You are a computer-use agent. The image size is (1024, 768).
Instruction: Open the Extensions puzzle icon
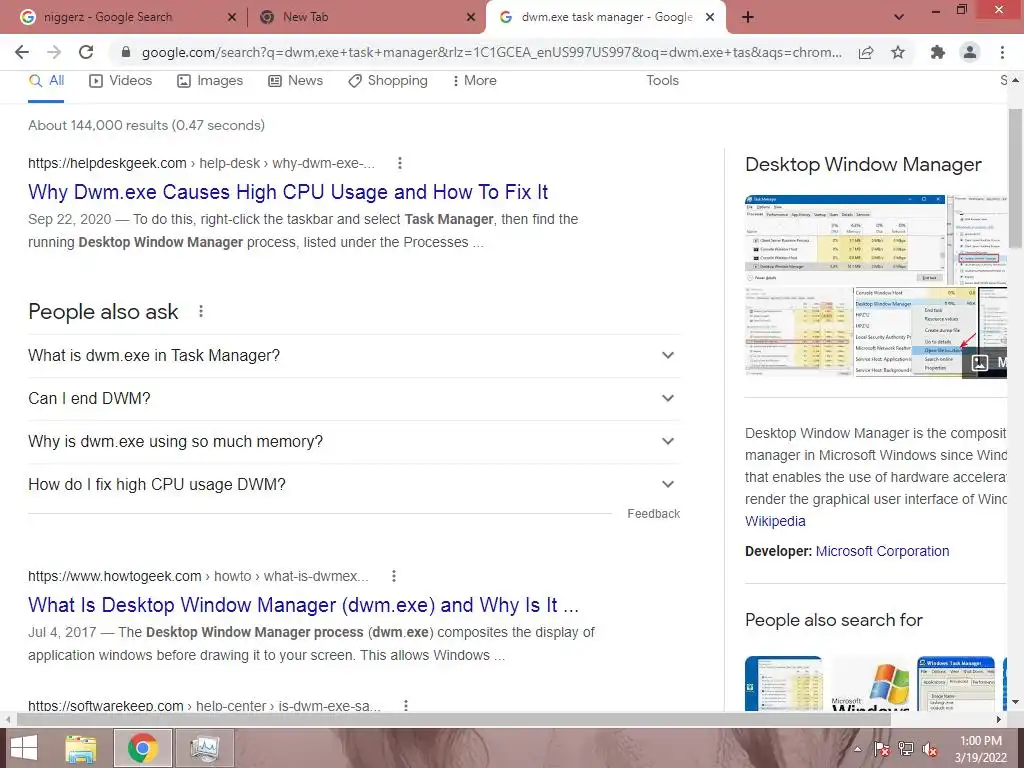[938, 52]
